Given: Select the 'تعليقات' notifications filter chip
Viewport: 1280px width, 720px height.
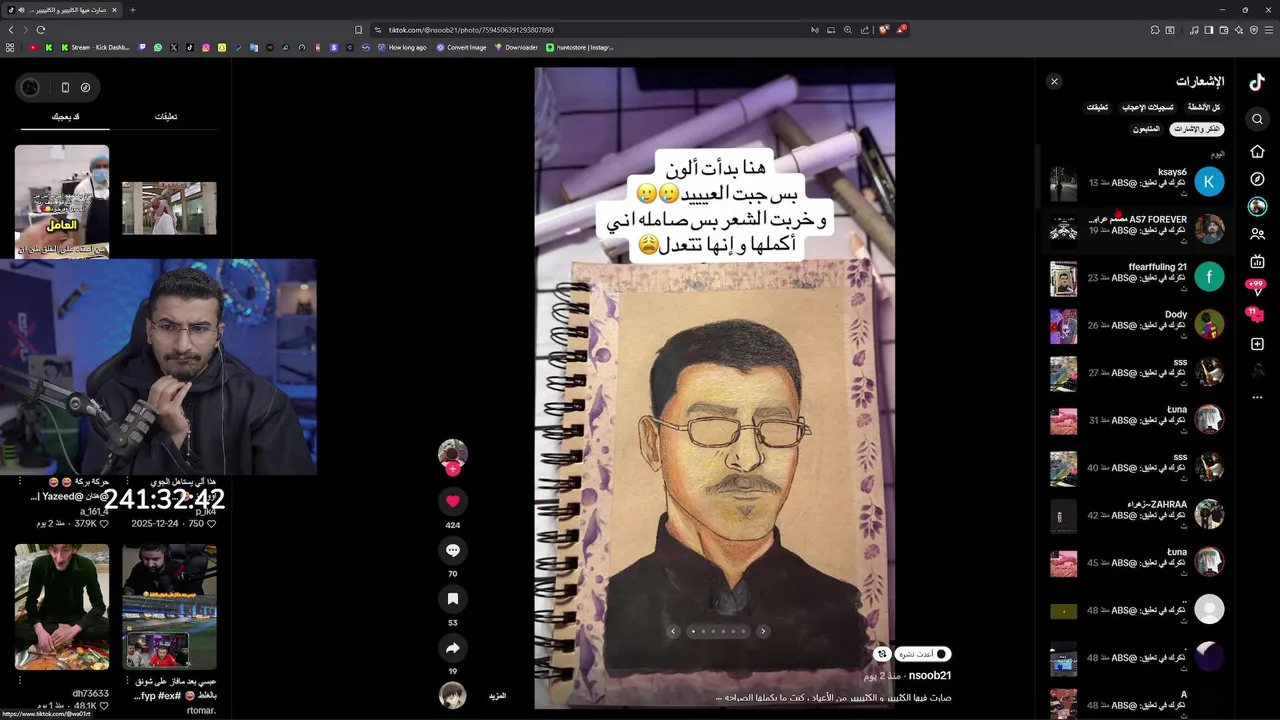Looking at the screenshot, I should [1098, 107].
